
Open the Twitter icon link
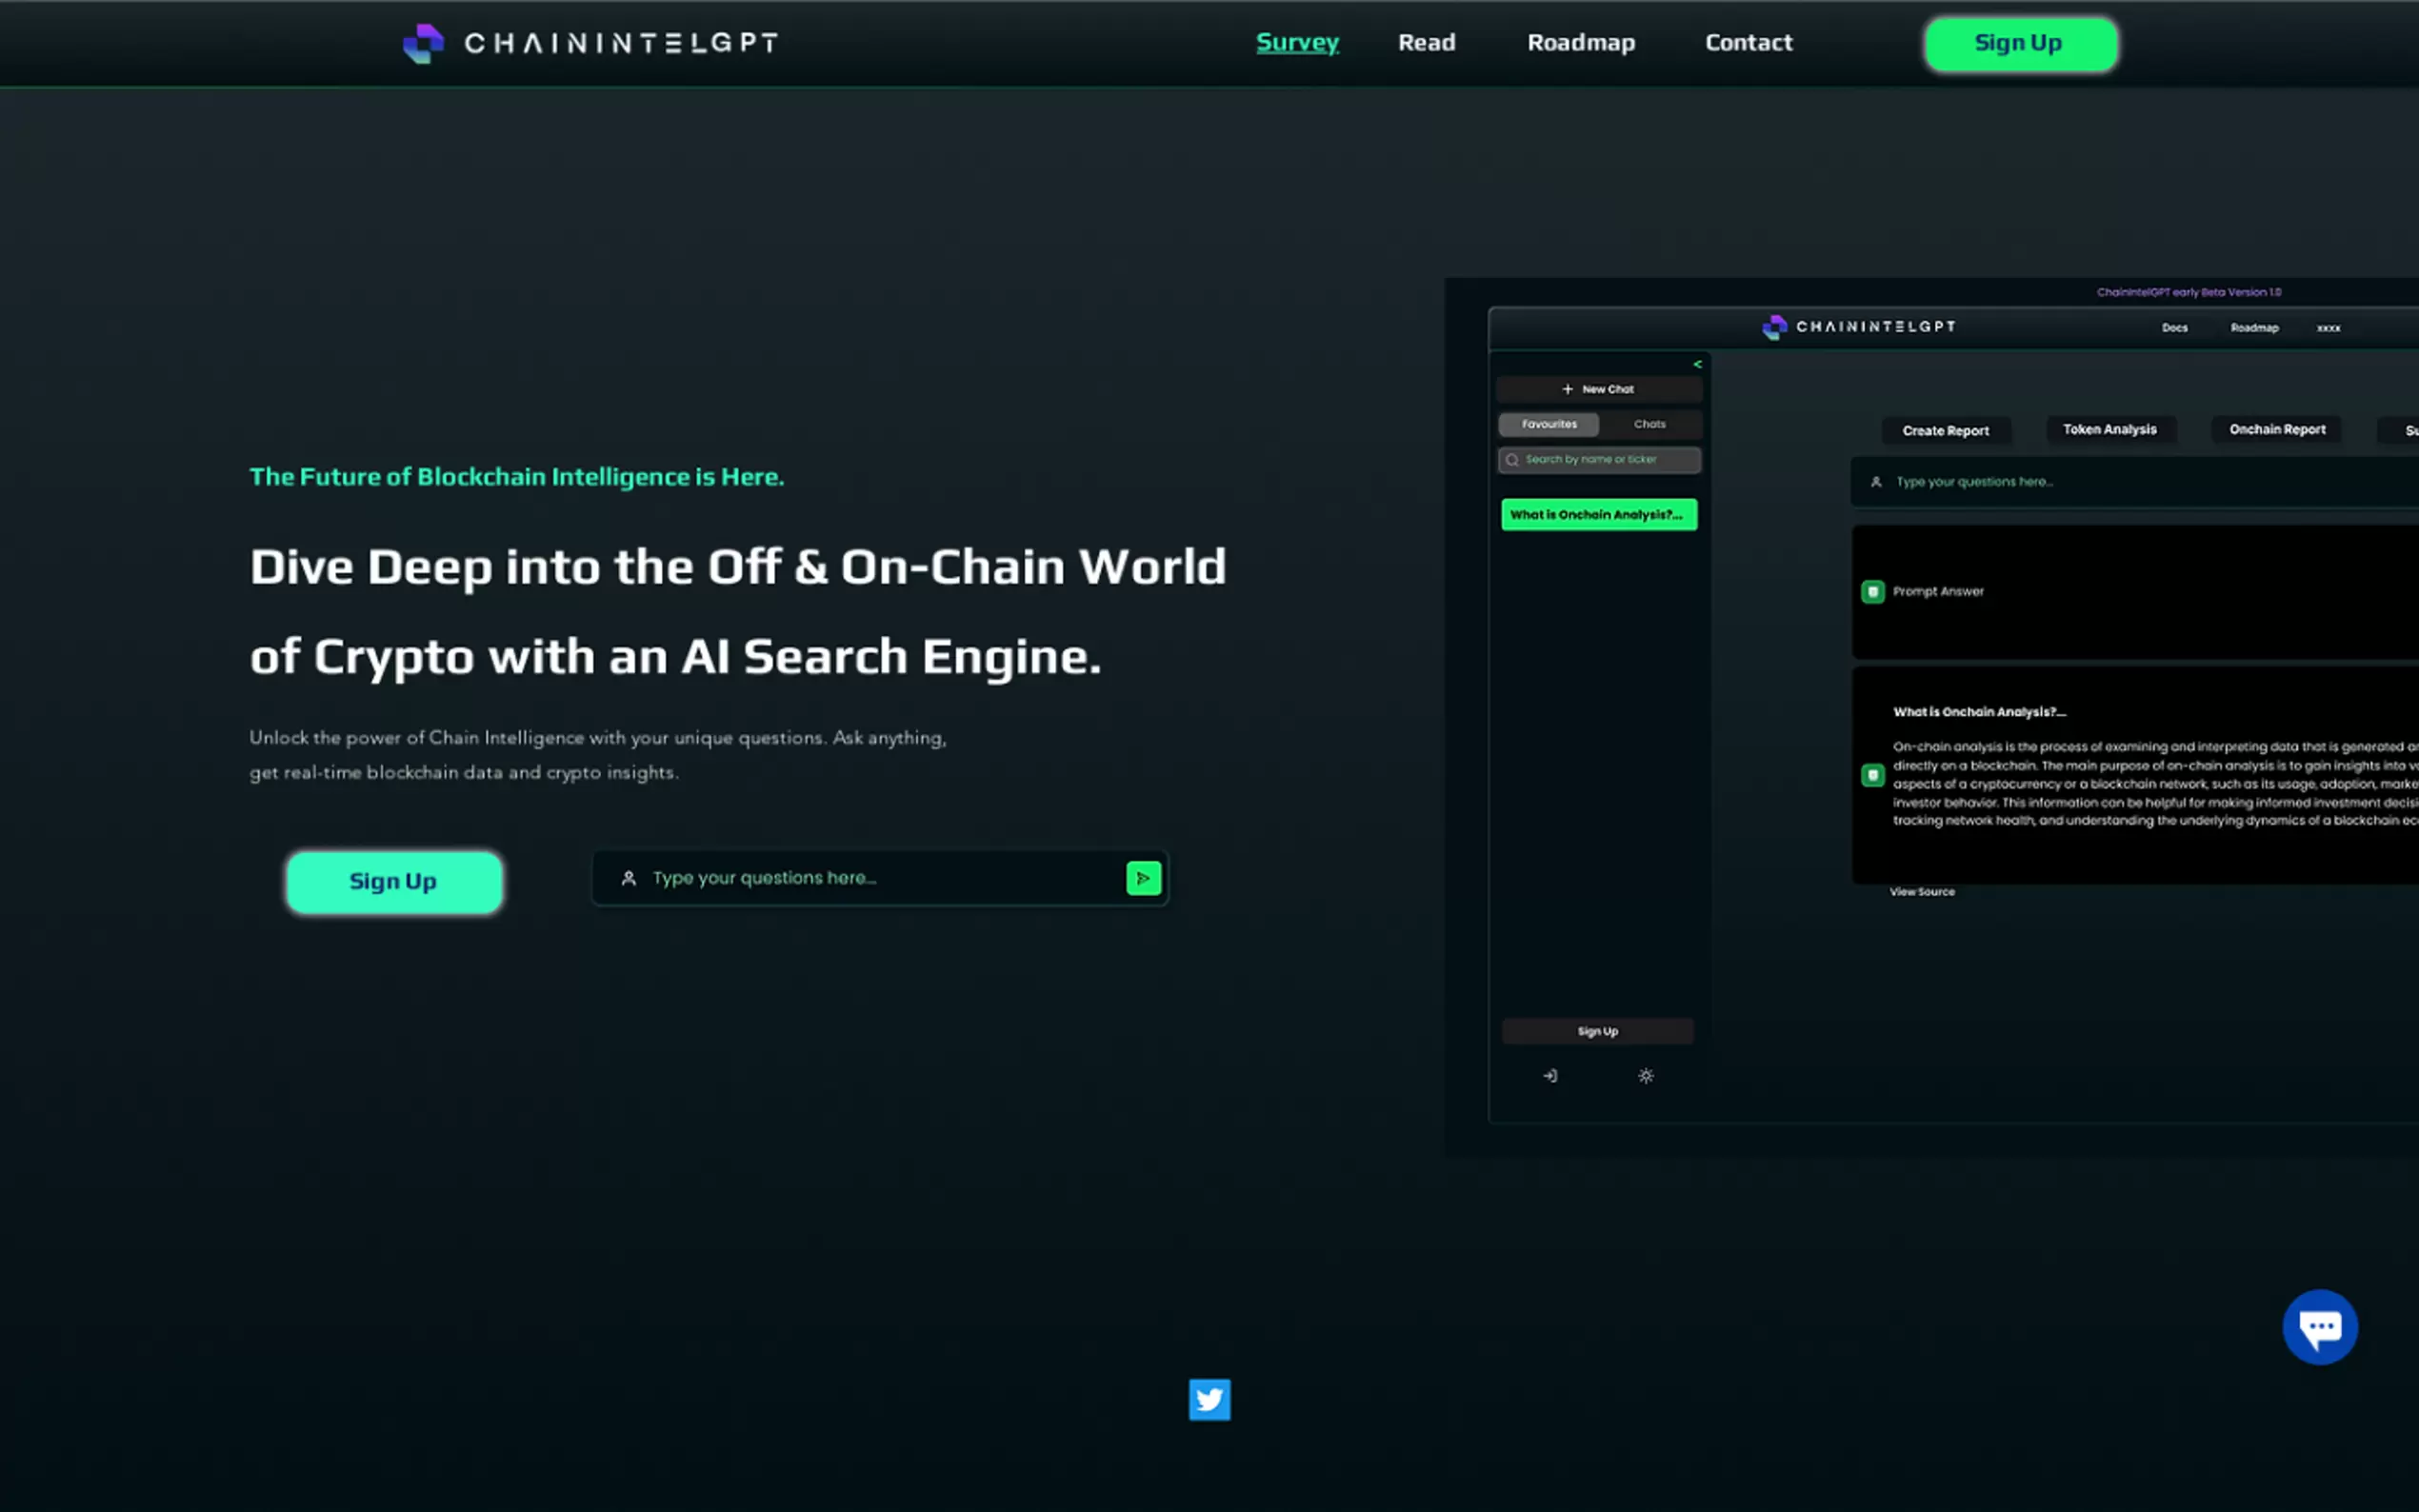pos(1209,1399)
